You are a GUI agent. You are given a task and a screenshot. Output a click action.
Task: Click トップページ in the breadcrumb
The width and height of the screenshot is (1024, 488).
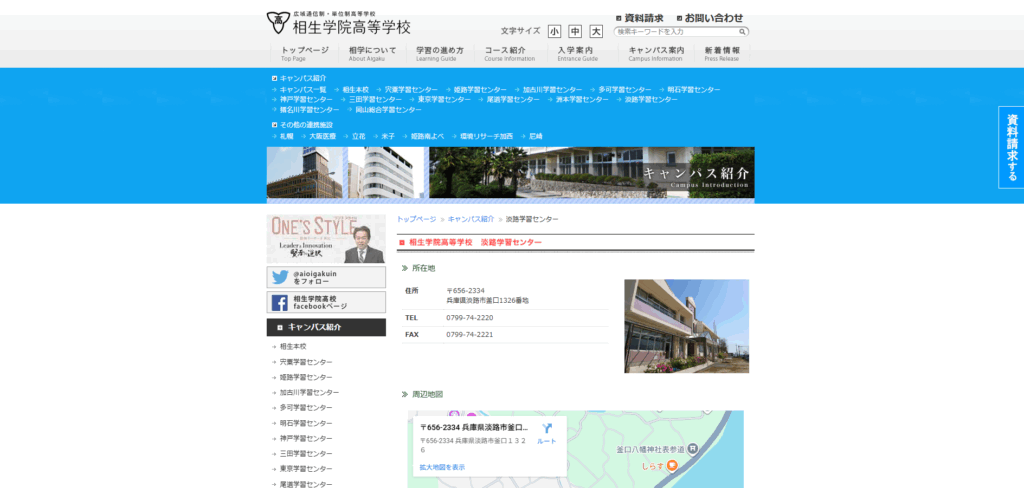[x=416, y=218]
